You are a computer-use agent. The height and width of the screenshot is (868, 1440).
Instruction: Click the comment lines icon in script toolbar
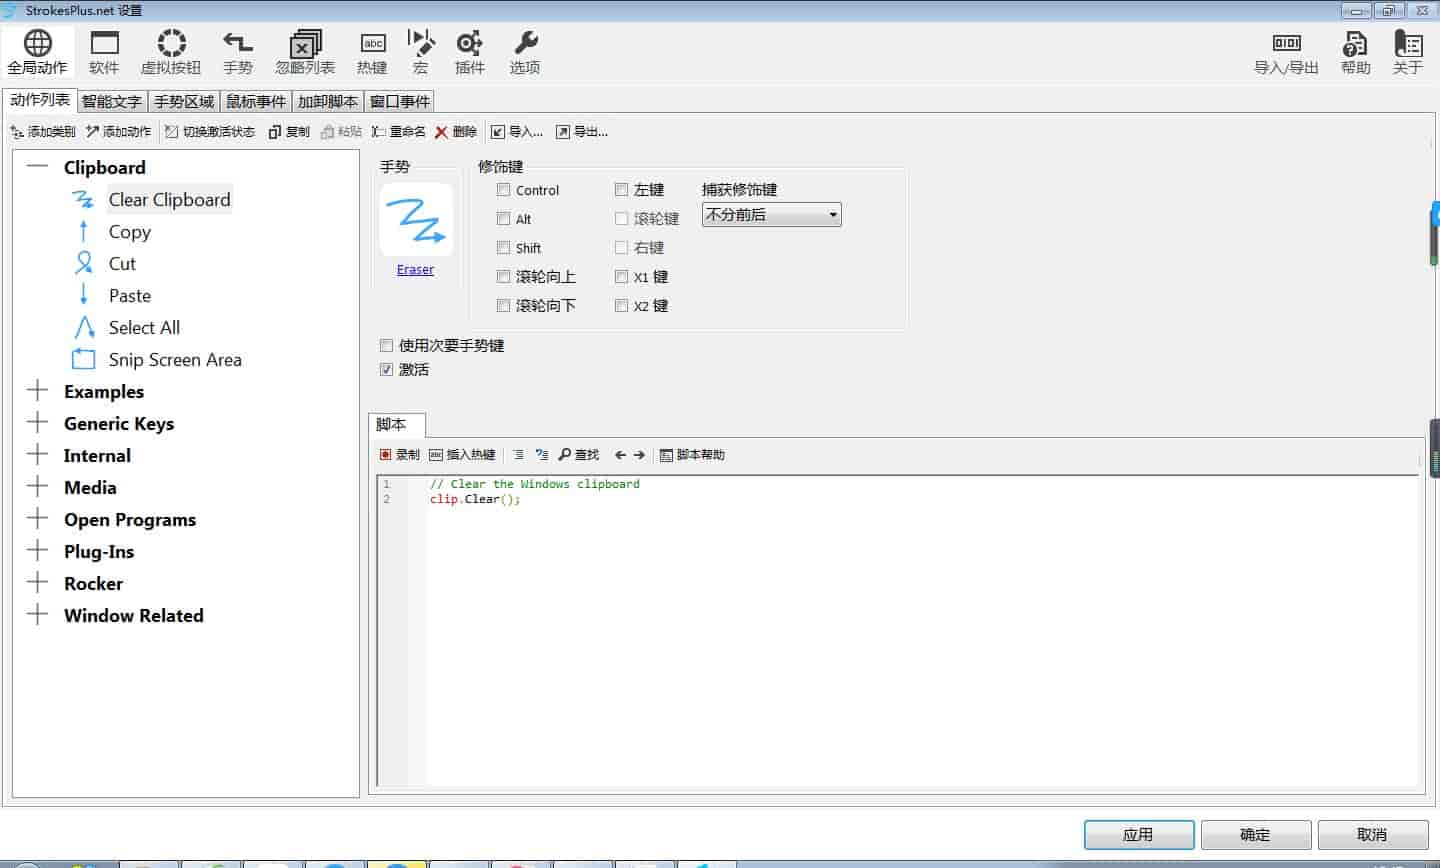point(541,455)
